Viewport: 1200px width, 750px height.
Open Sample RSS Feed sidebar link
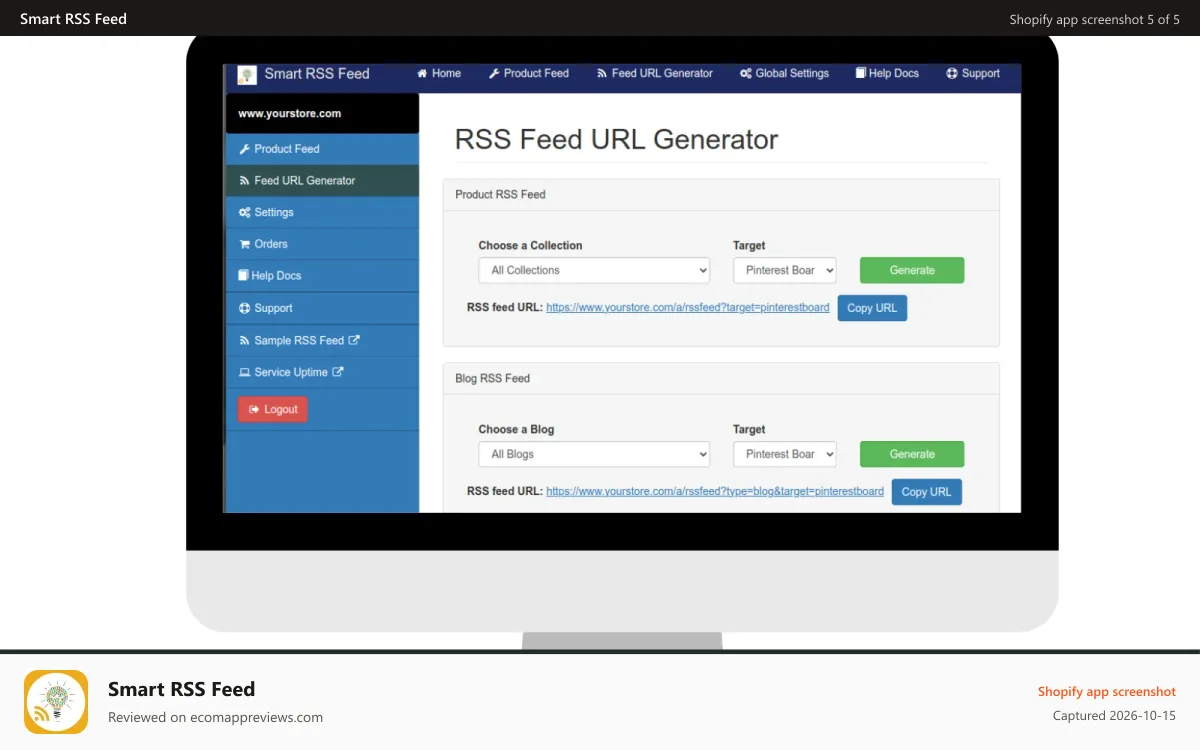(322, 341)
